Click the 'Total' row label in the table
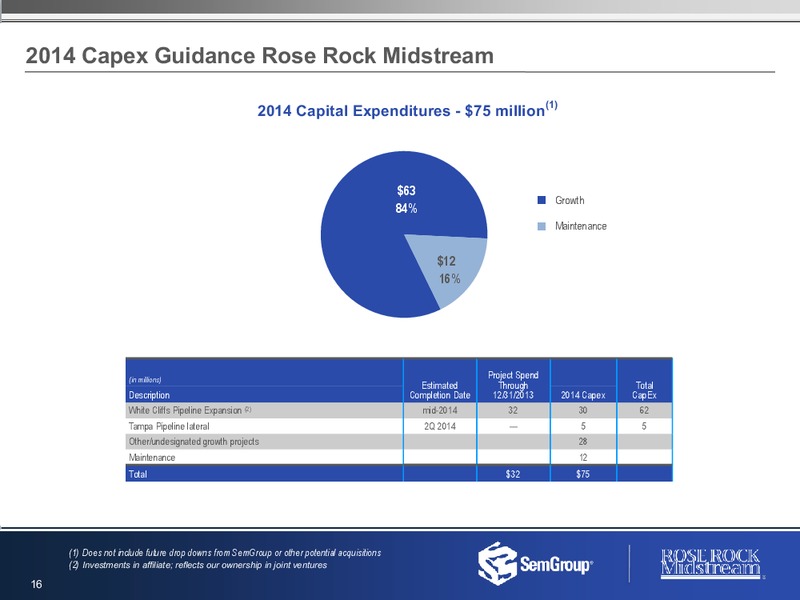Image resolution: width=800 pixels, height=600 pixels. click(x=138, y=474)
